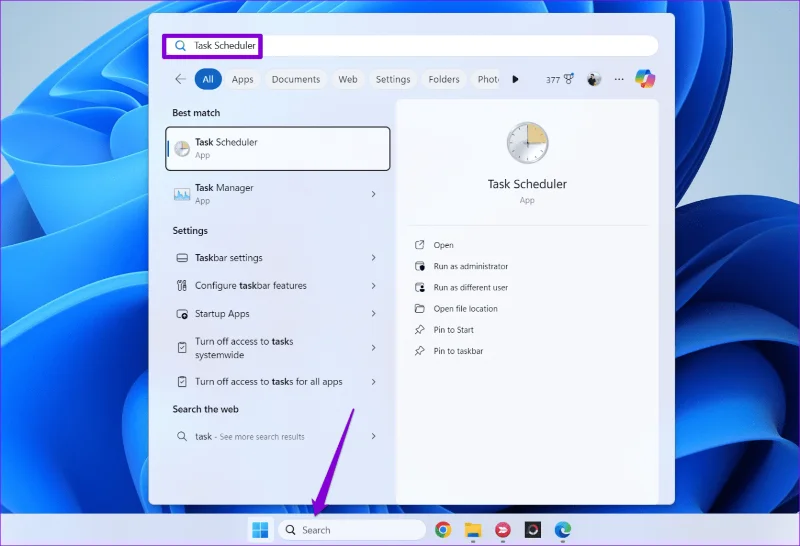Image resolution: width=800 pixels, height=546 pixels.
Task: Expand Turn off access systemwide chevron
Action: pyautogui.click(x=373, y=348)
